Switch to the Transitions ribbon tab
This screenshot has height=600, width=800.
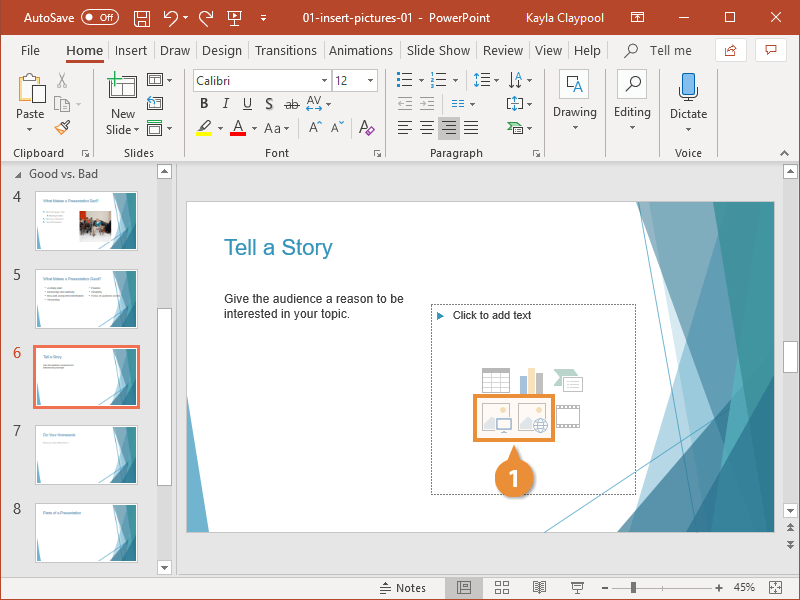[285, 50]
